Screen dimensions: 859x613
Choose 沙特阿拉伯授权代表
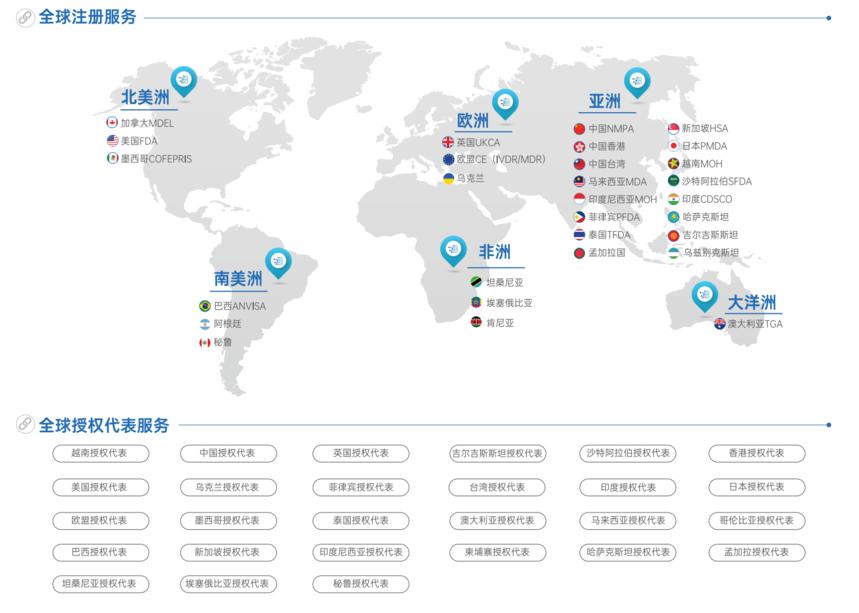pos(628,454)
